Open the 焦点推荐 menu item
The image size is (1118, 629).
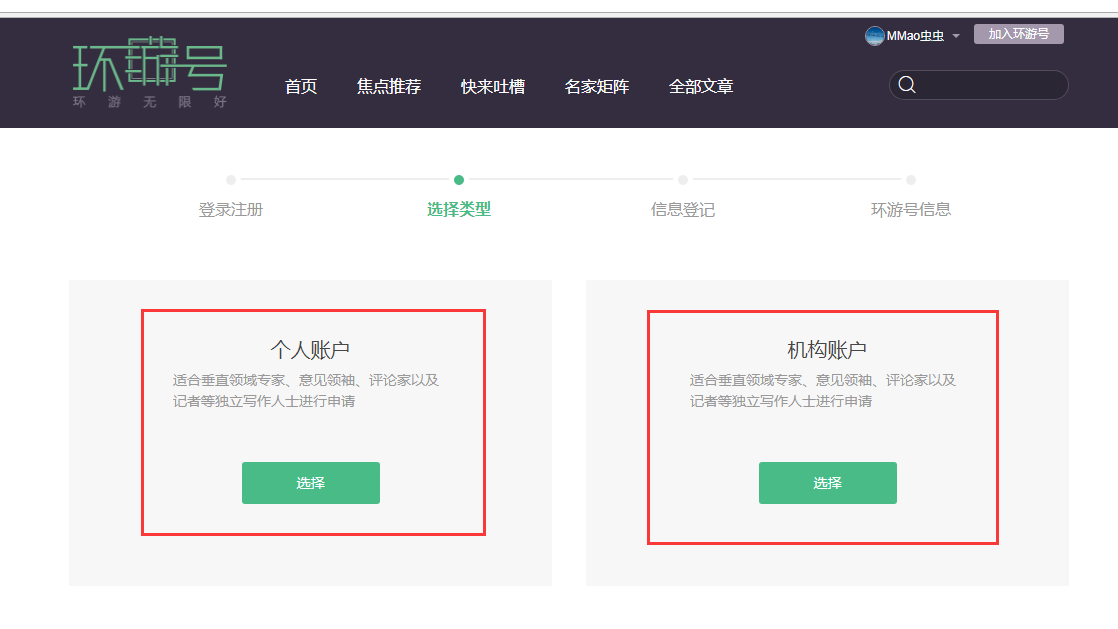tap(389, 86)
